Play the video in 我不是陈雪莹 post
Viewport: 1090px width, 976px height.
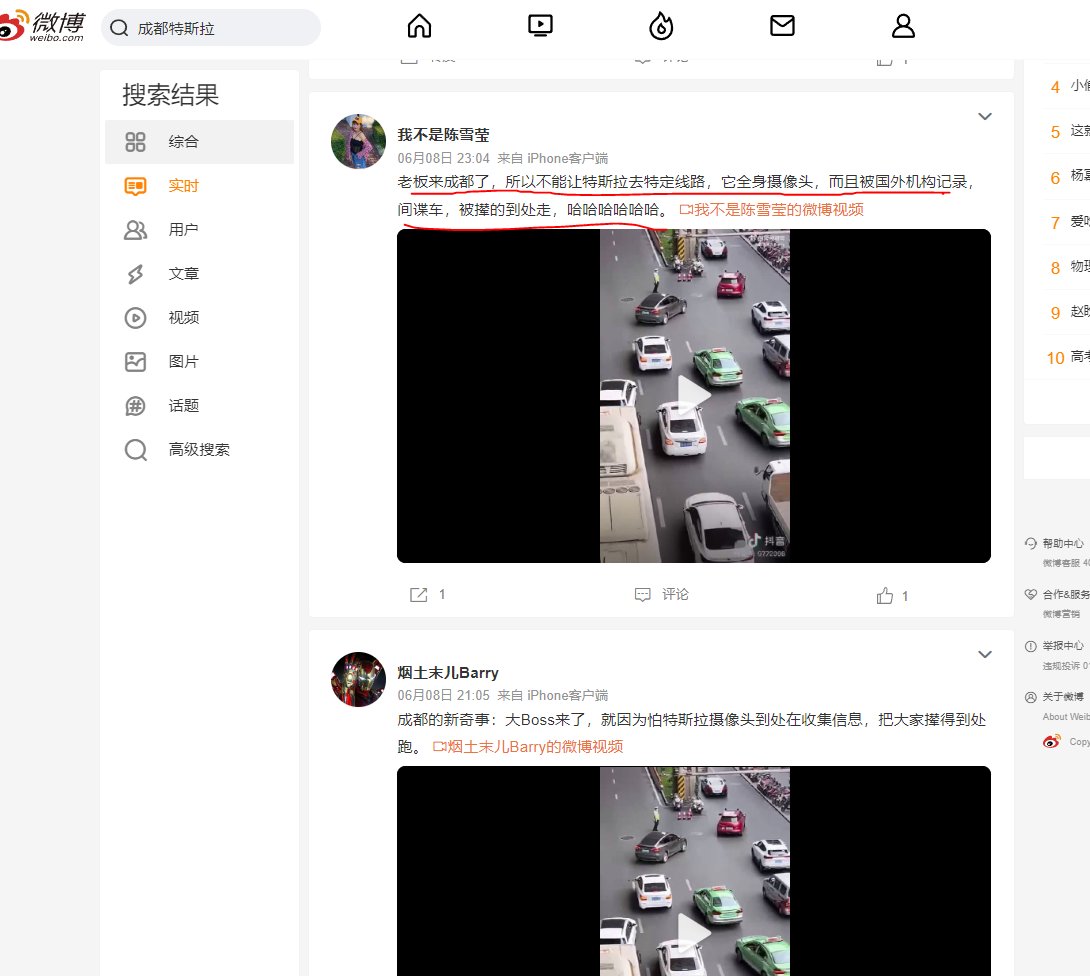pyautogui.click(x=693, y=396)
